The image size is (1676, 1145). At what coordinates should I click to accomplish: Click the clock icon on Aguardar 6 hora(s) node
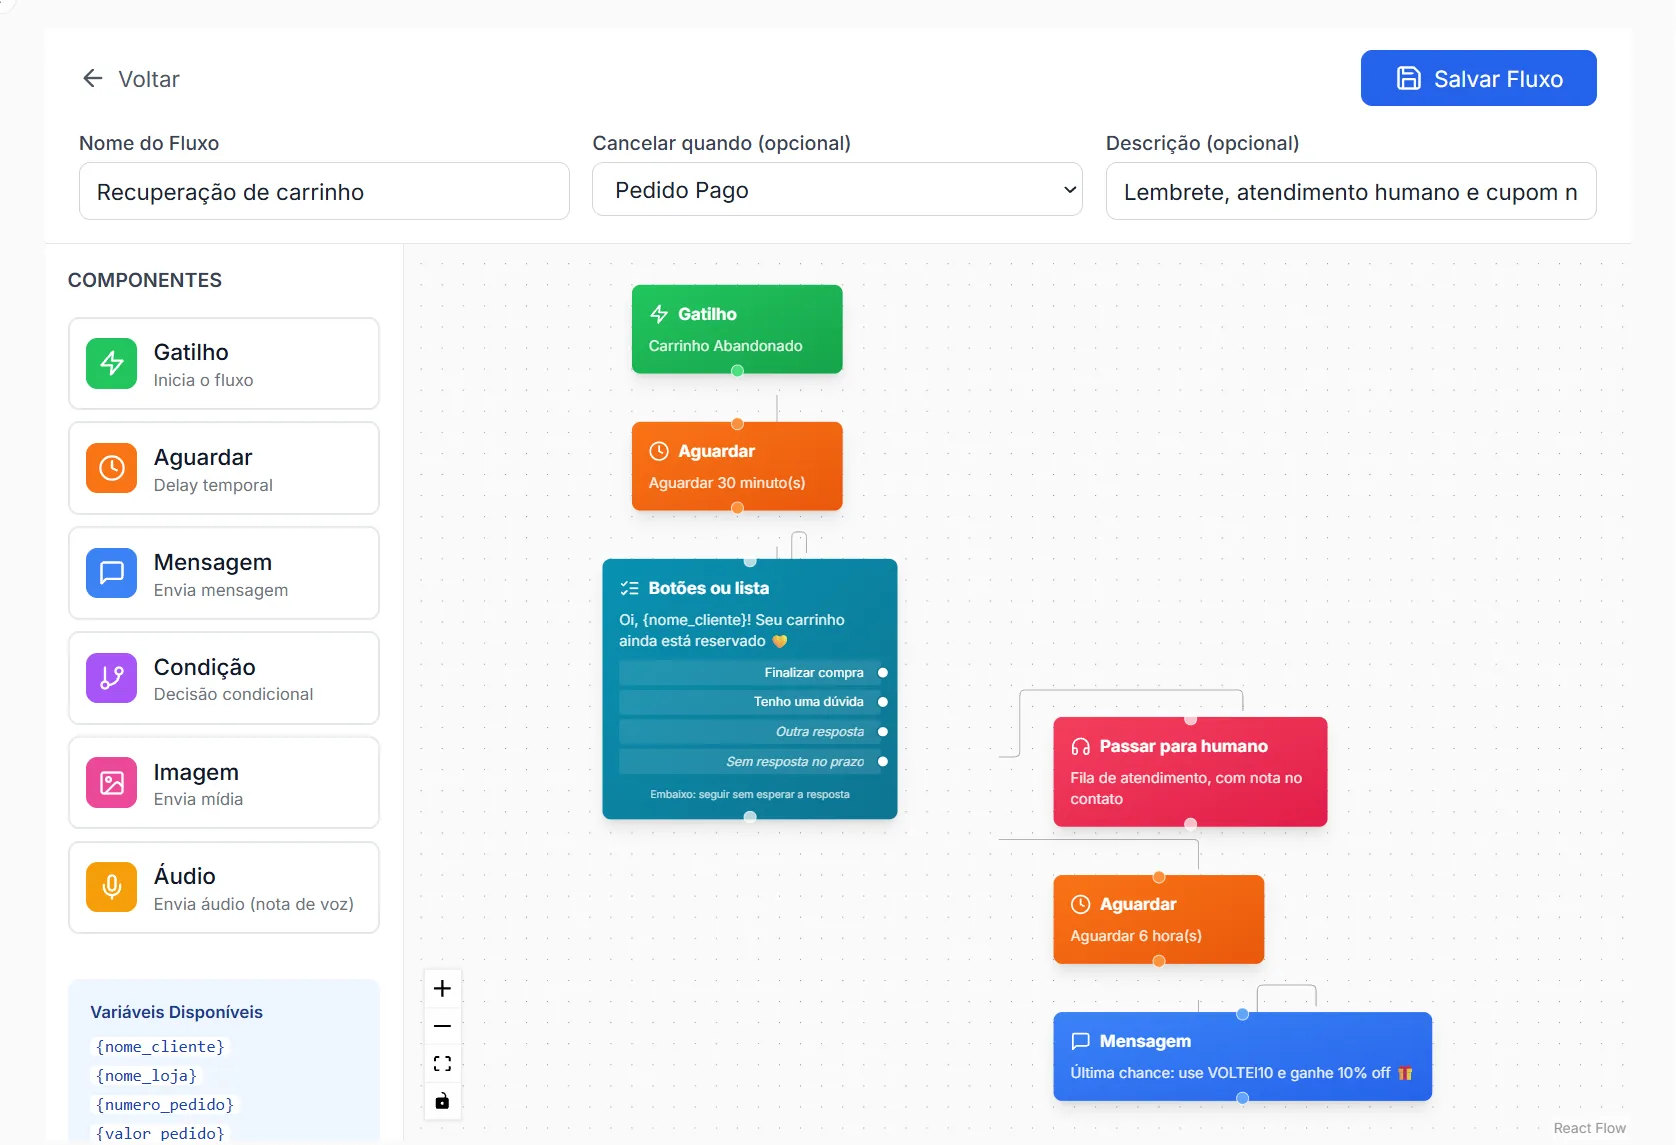click(x=1080, y=904)
